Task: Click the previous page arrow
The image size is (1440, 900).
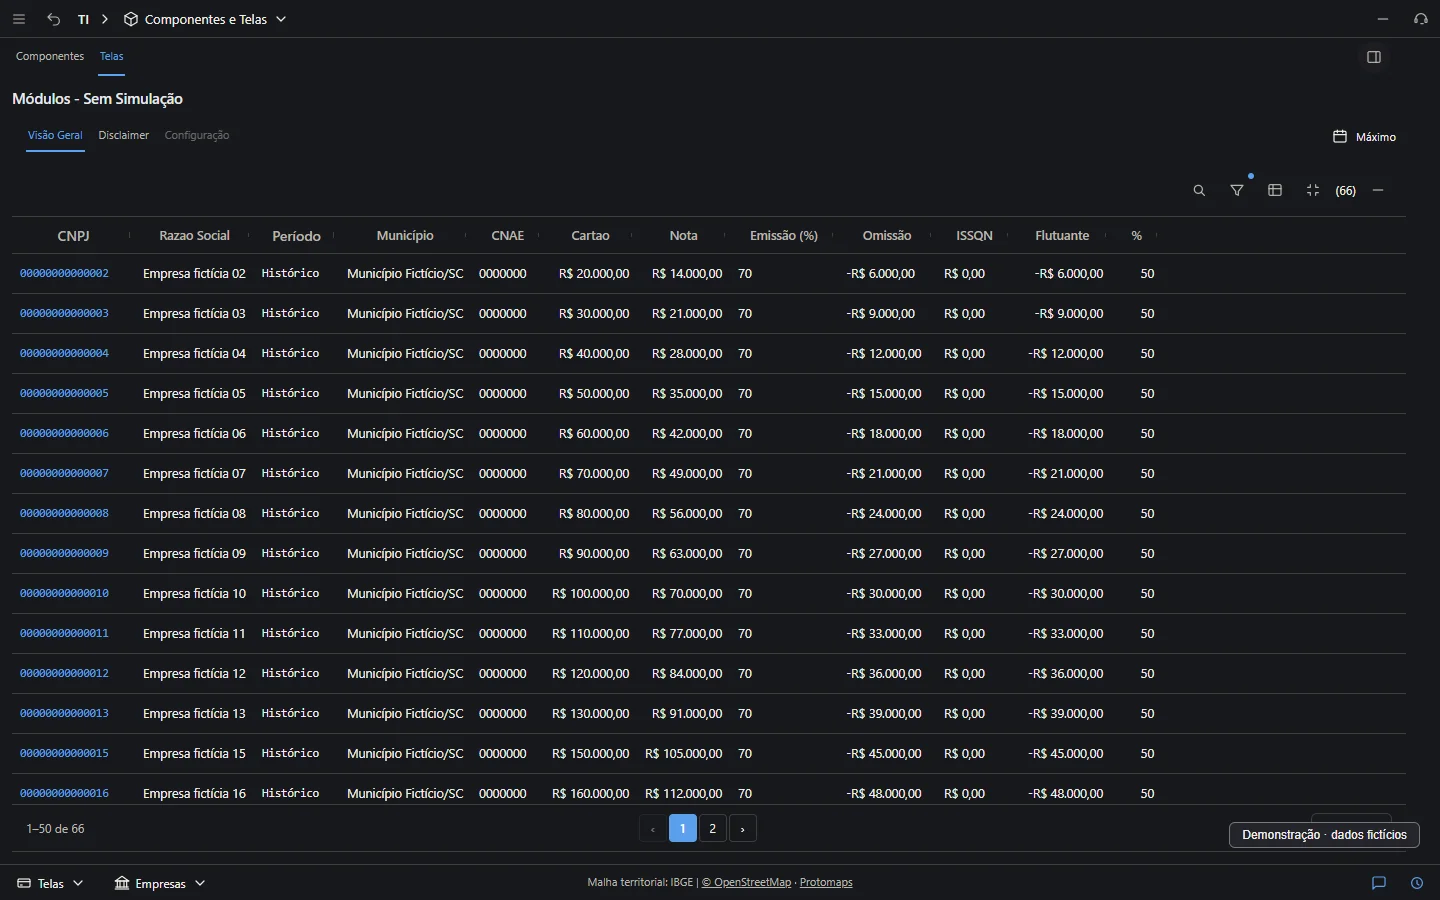Action: click(x=653, y=828)
